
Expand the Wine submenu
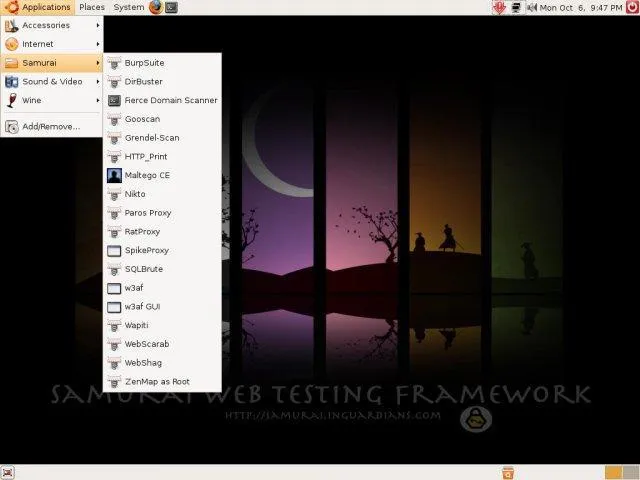50,100
